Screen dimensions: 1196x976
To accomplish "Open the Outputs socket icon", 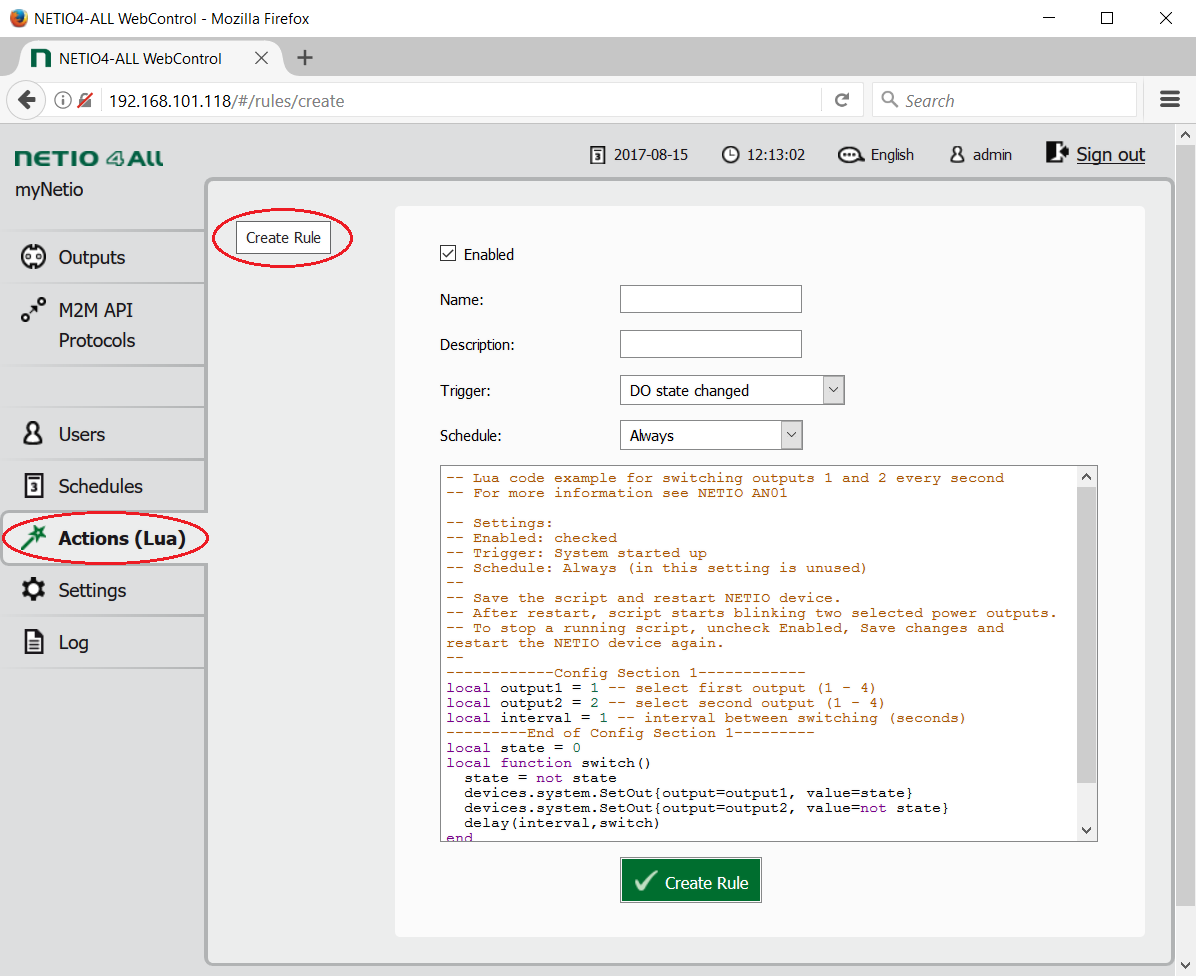I will (33, 257).
